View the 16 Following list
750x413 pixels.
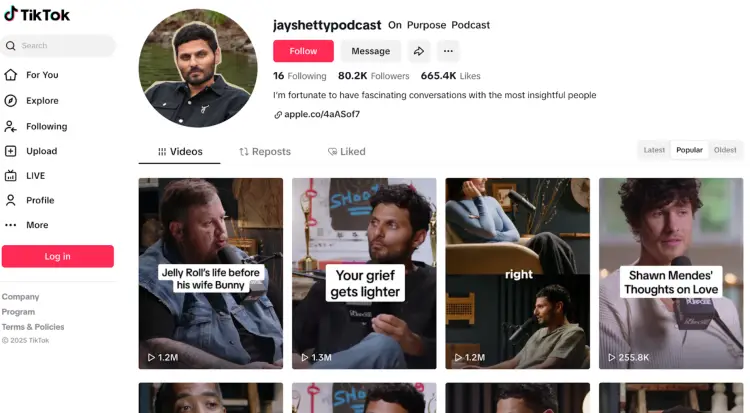(x=300, y=76)
